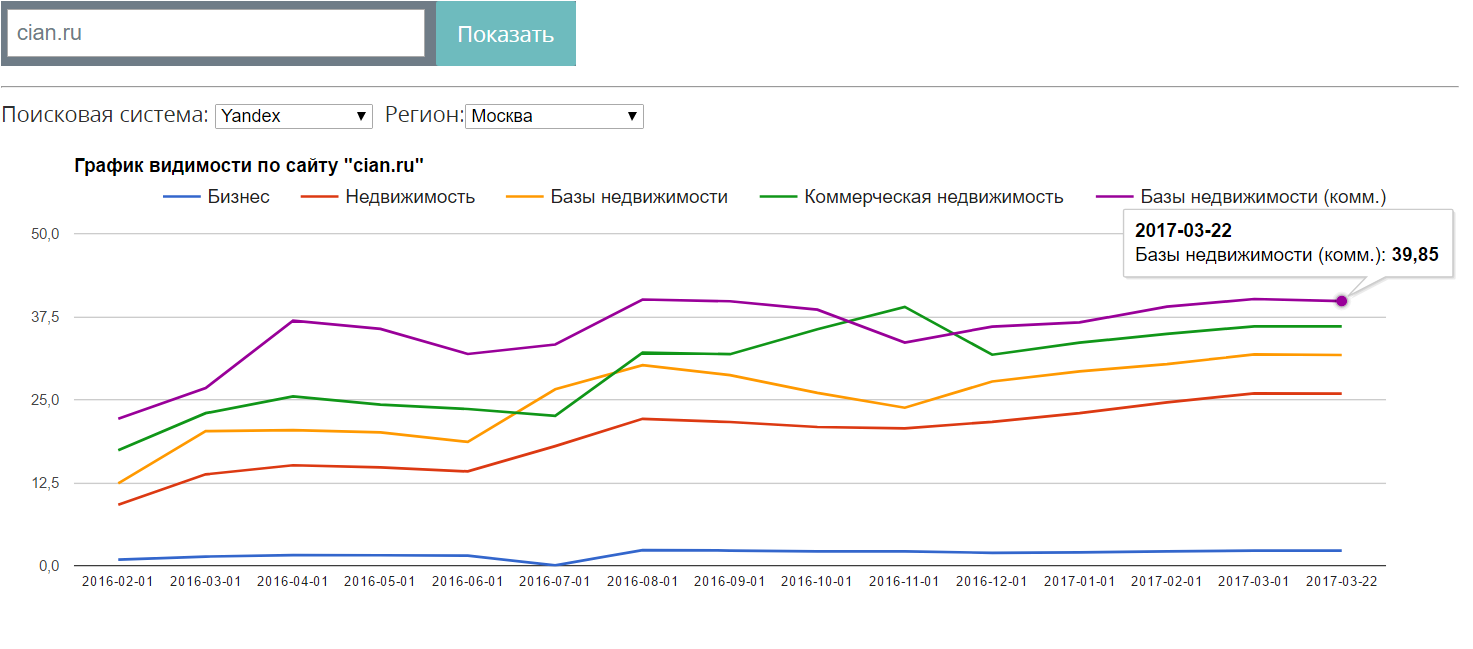The image size is (1473, 649).
Task: Click the 2016-02-01 x-axis date label
Action: [x=118, y=582]
